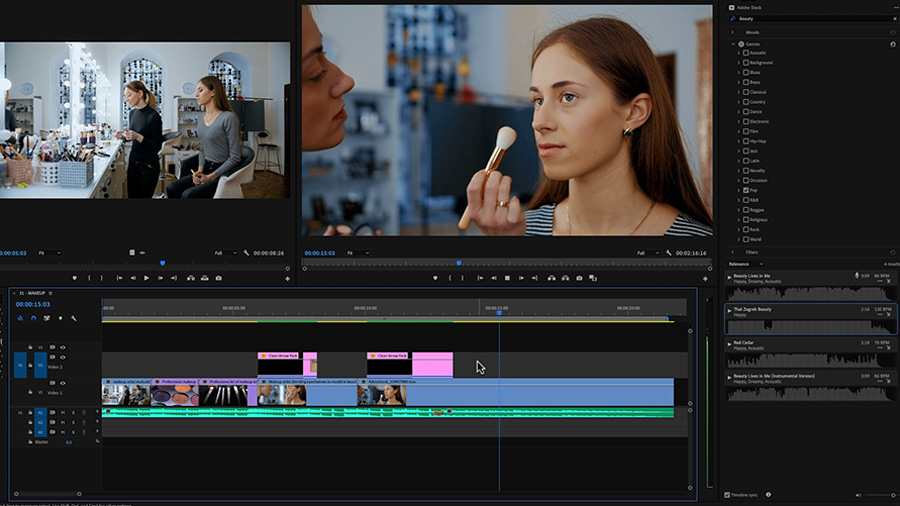Uncheck the Pop genre checkbox
The image size is (900, 506).
[x=744, y=189]
